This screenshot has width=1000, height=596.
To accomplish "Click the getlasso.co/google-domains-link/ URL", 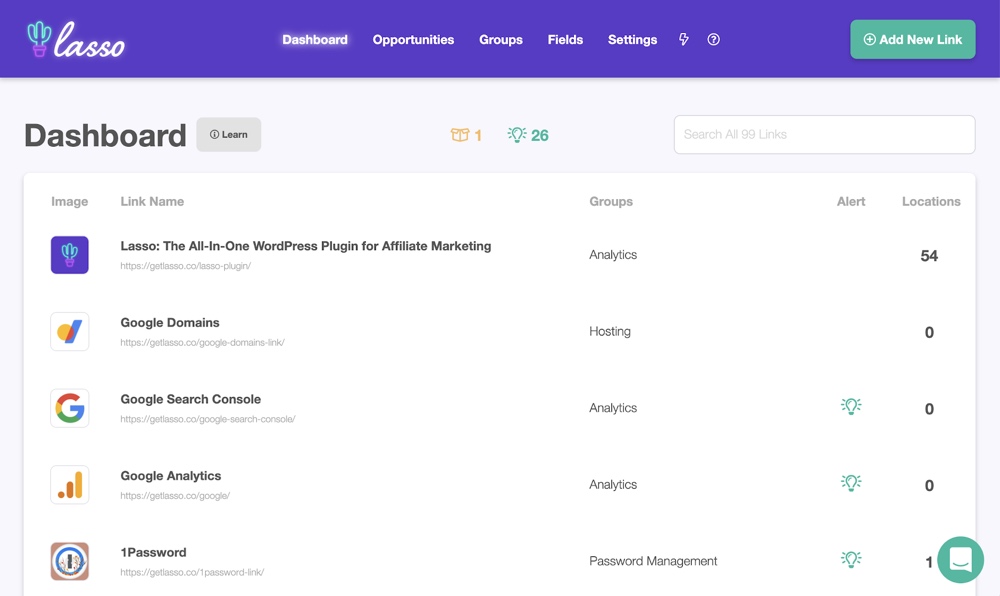I will (202, 342).
